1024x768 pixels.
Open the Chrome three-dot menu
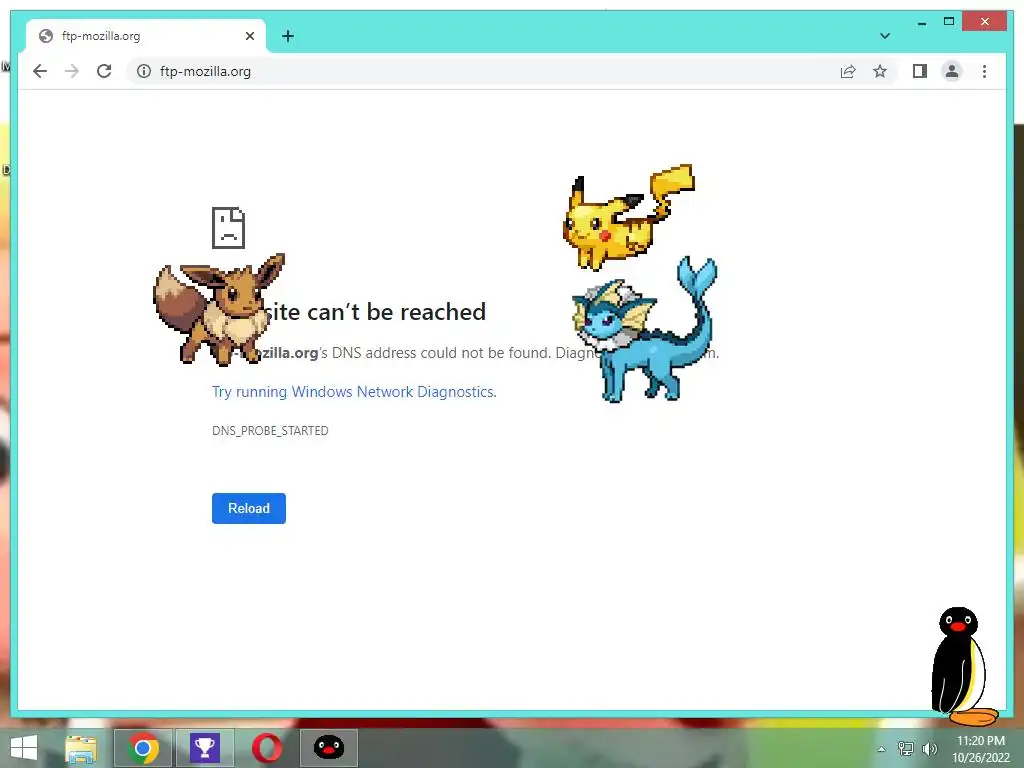coord(984,71)
